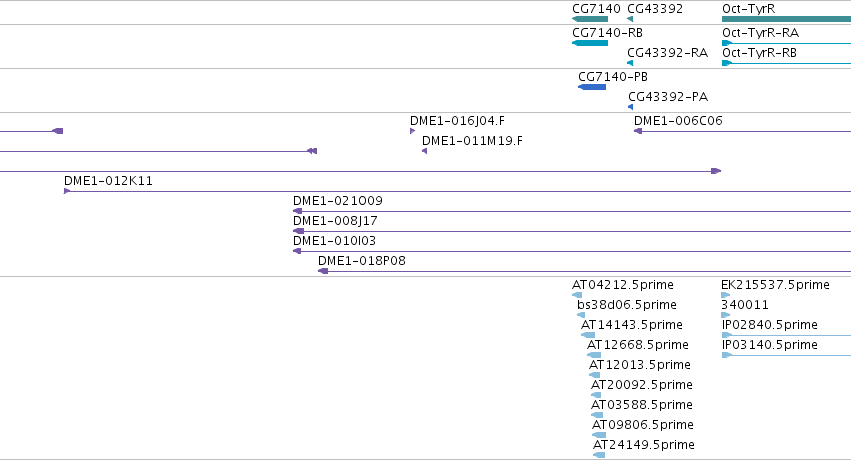Click the DME1-011M19.F clone label
Image resolution: width=851 pixels, height=460 pixels.
(x=472, y=140)
